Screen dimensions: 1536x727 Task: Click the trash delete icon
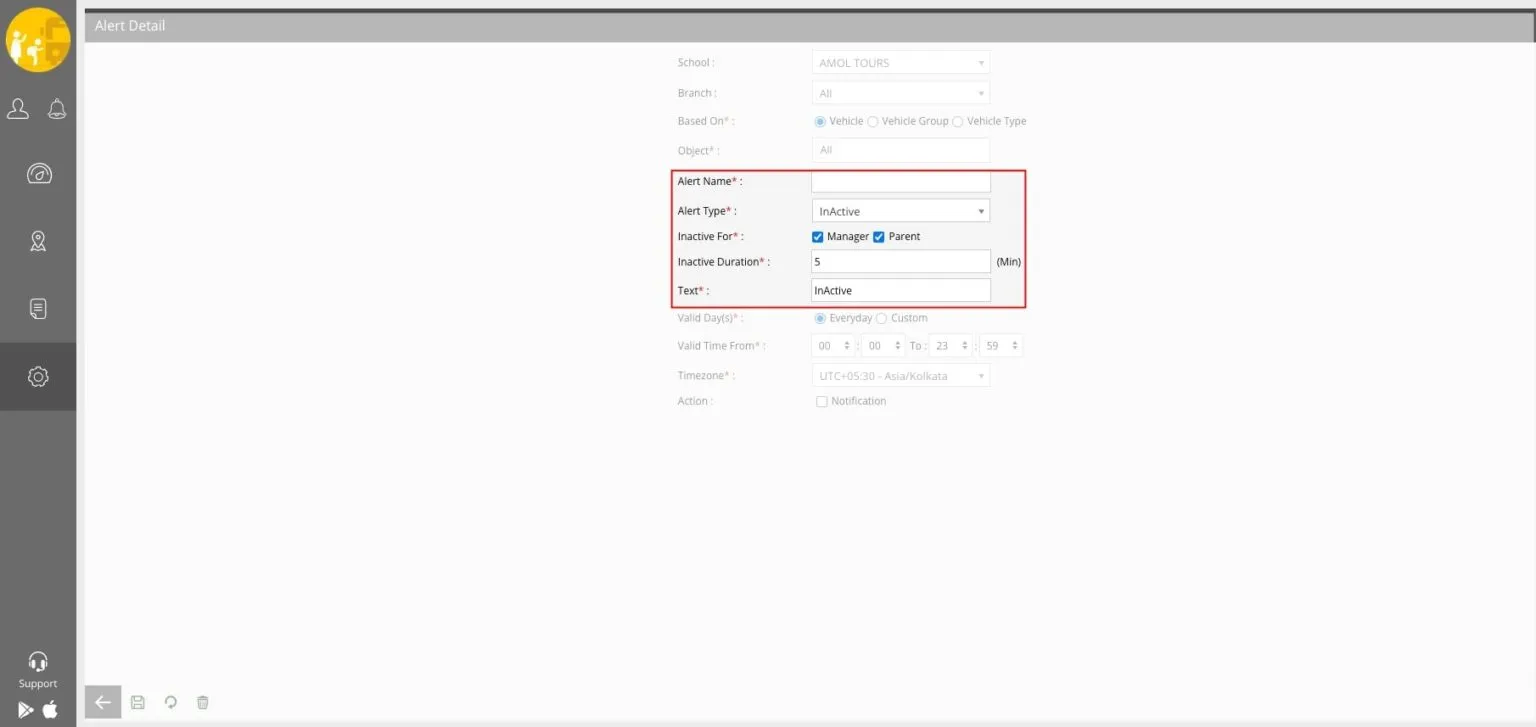tap(203, 702)
